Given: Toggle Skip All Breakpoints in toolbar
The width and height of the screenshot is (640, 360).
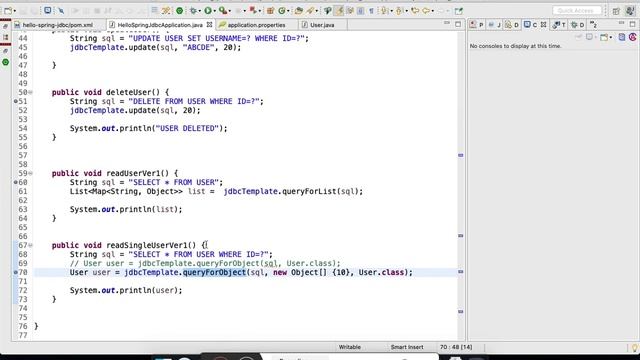Looking at the screenshot, I should 61,11.
